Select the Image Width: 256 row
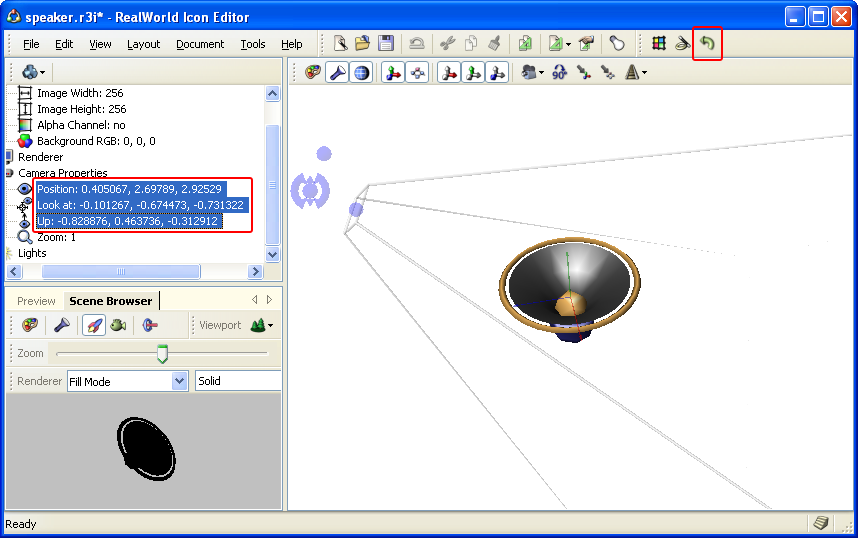This screenshot has width=858, height=538. click(80, 93)
